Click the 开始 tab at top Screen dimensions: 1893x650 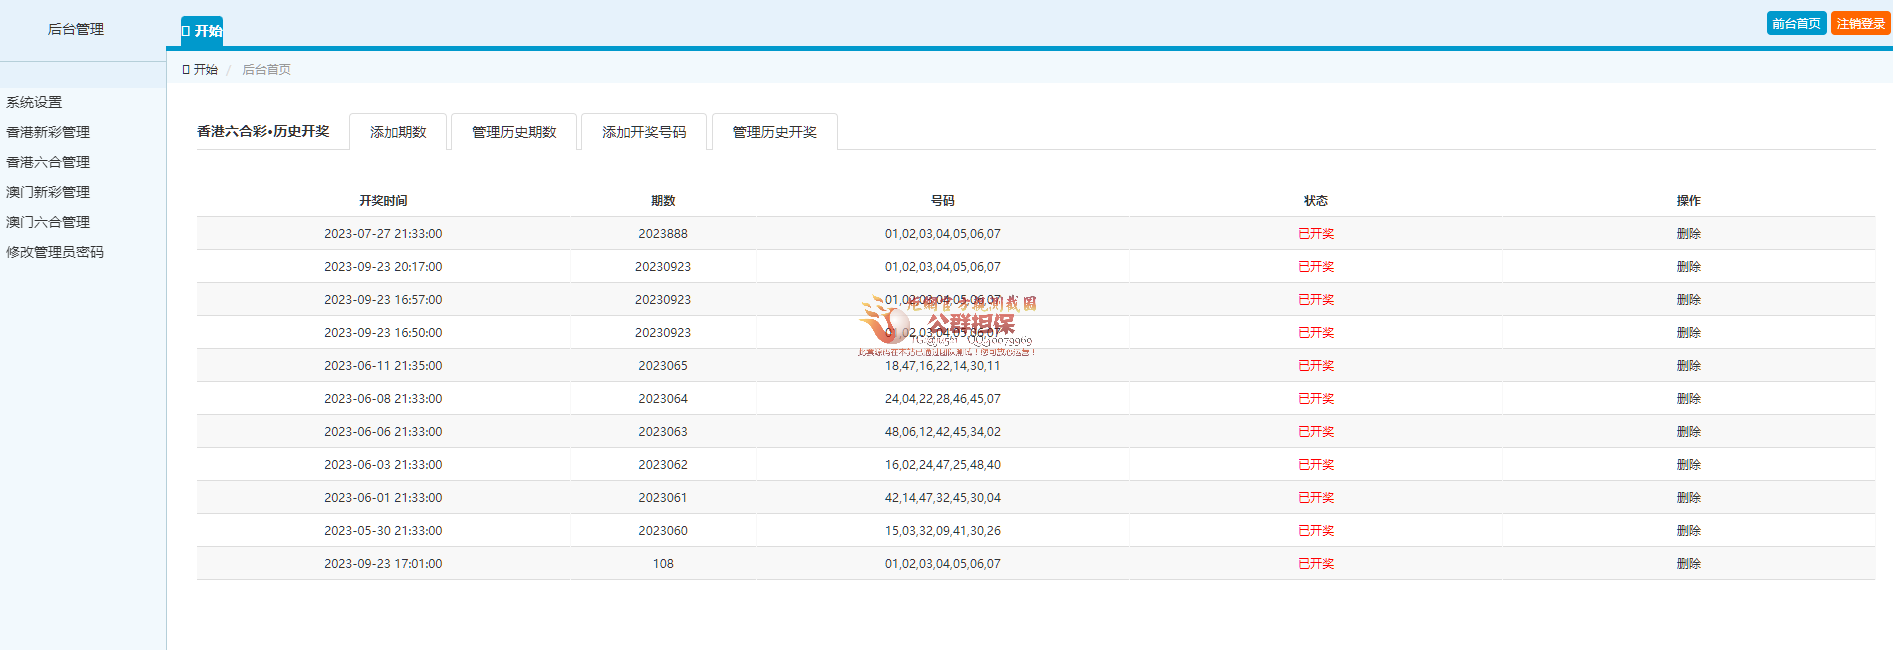pos(202,31)
